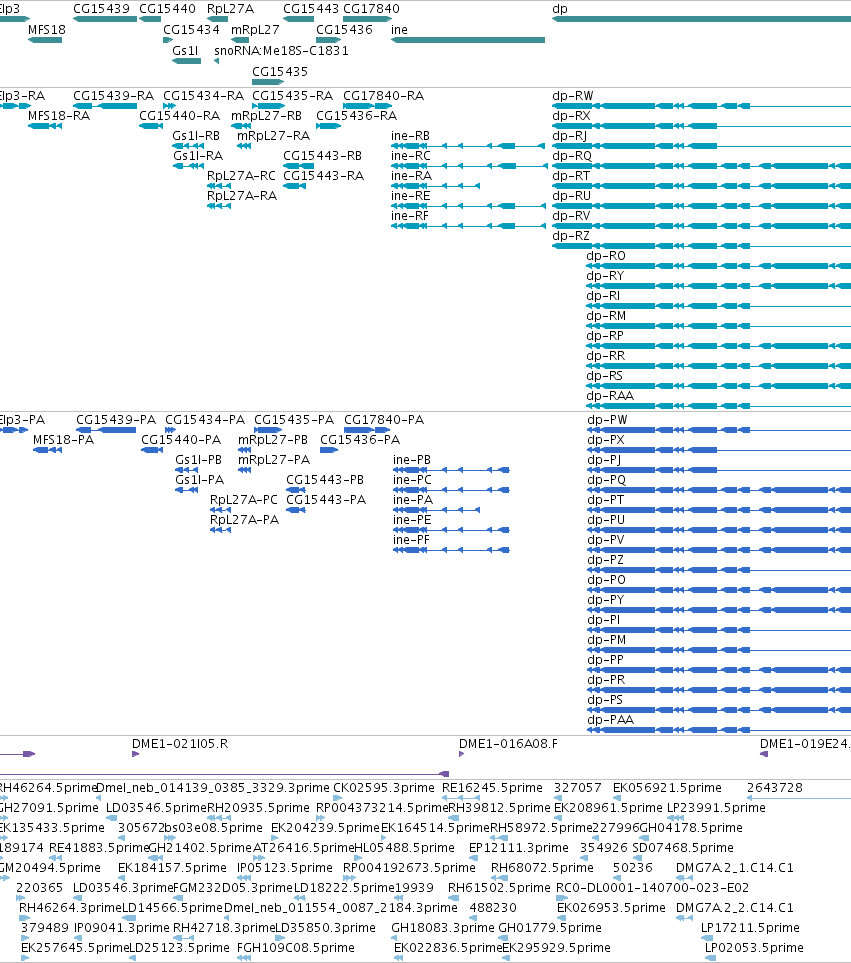Screen dimensions: 851x963
Task: Click the dp-PW protein label
Action: 607,419
